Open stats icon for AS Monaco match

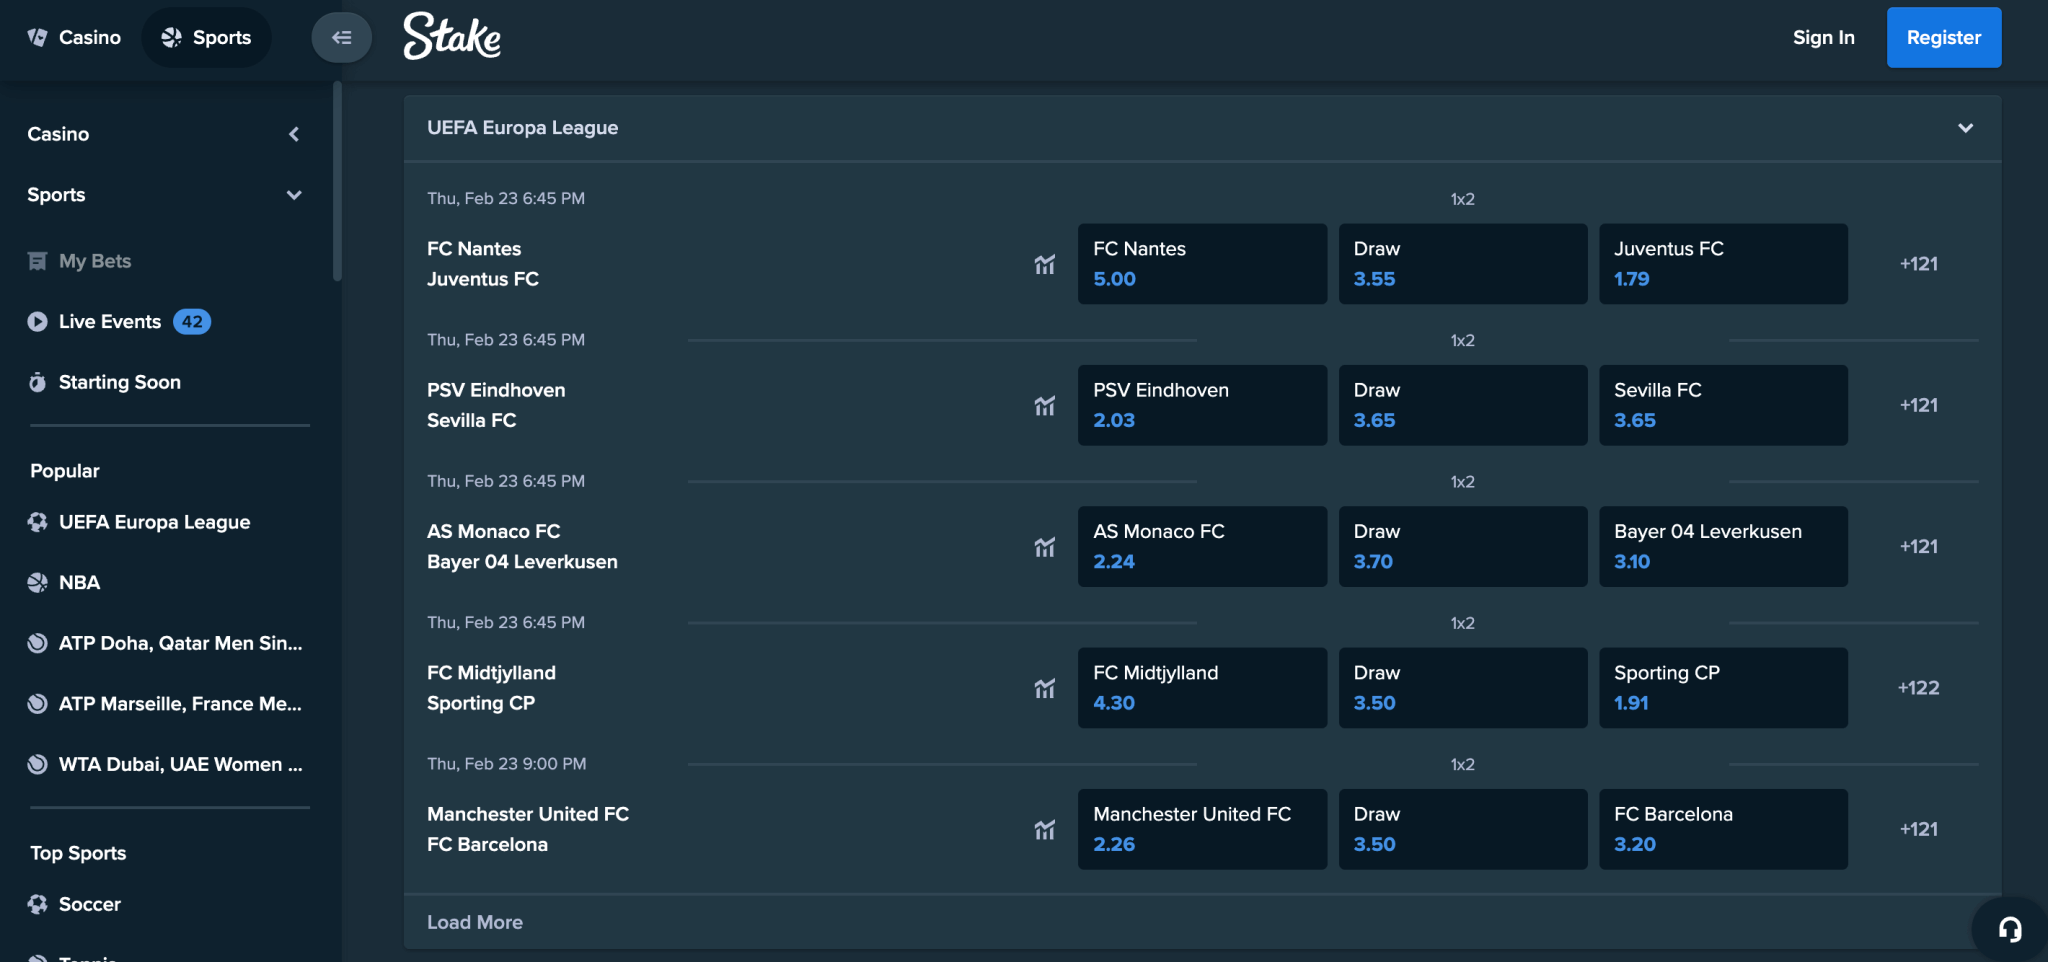coord(1044,547)
